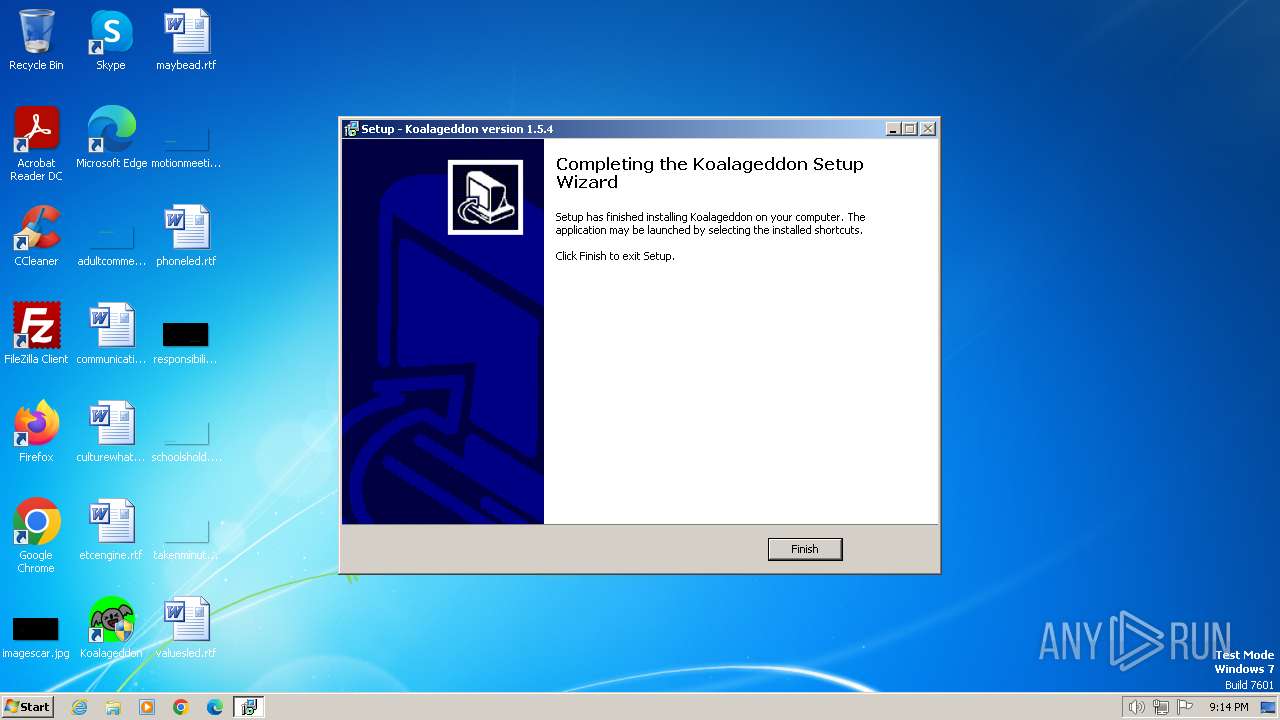
Task: Open Windows Explorer from taskbar
Action: 113,707
